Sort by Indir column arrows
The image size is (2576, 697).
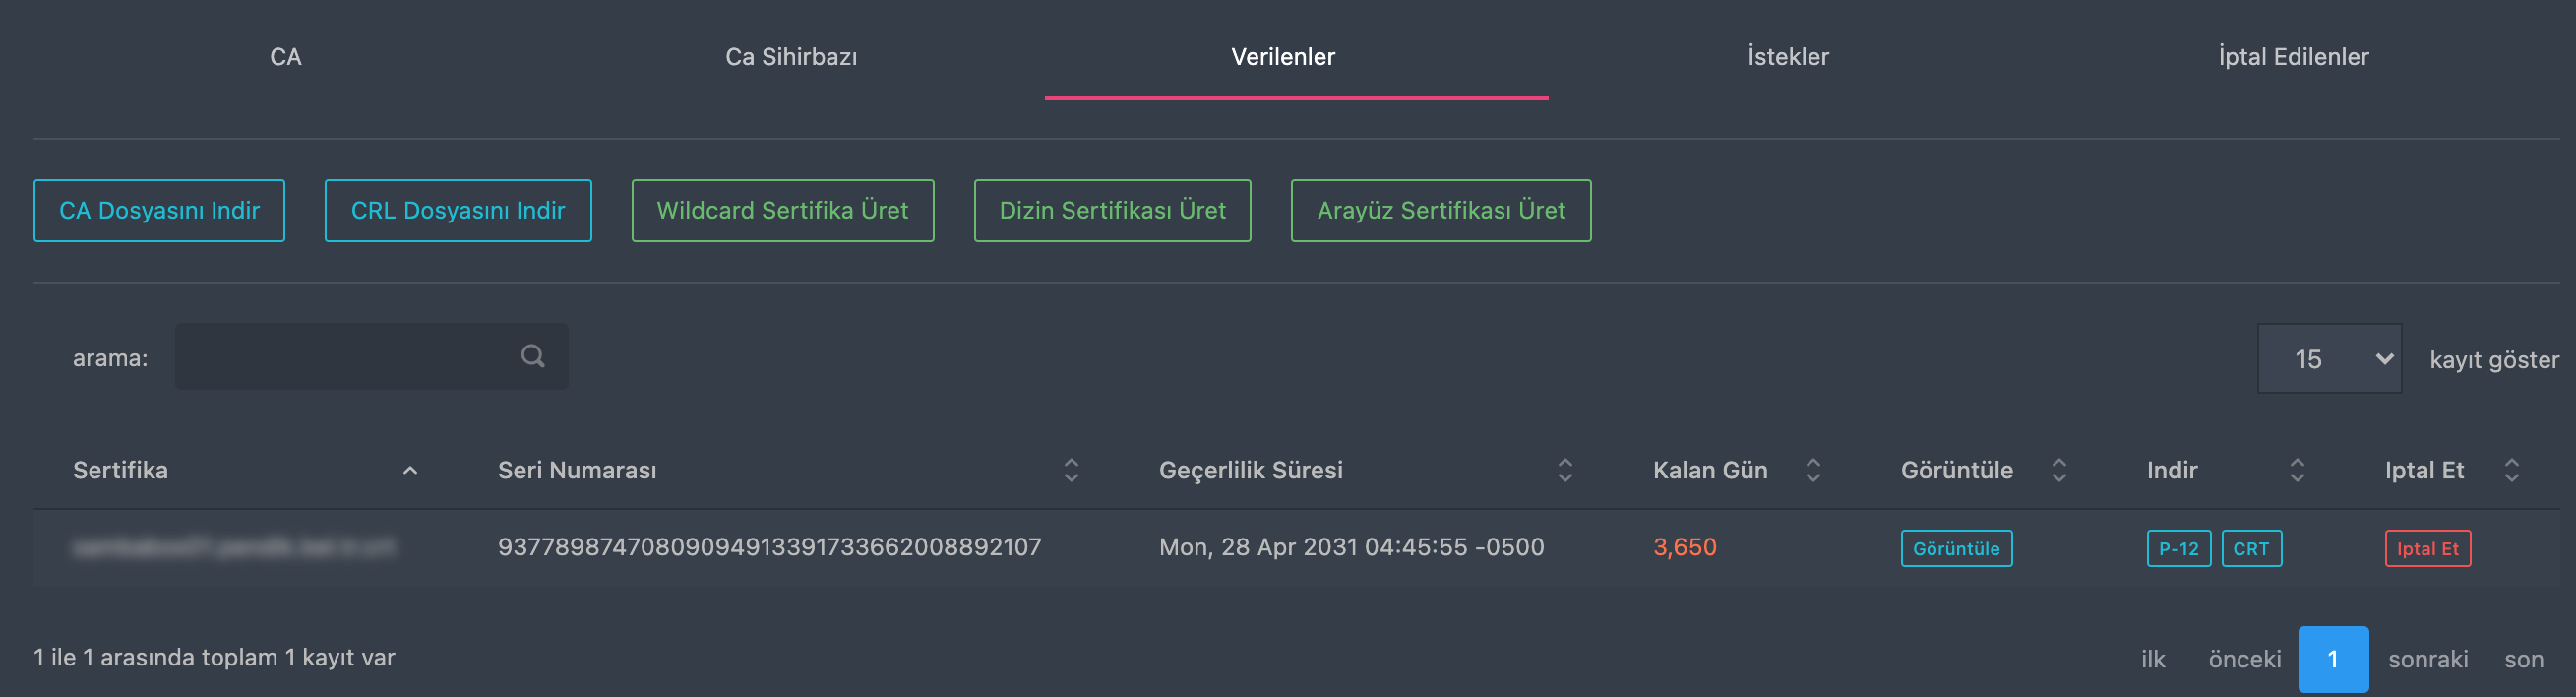pos(2297,470)
